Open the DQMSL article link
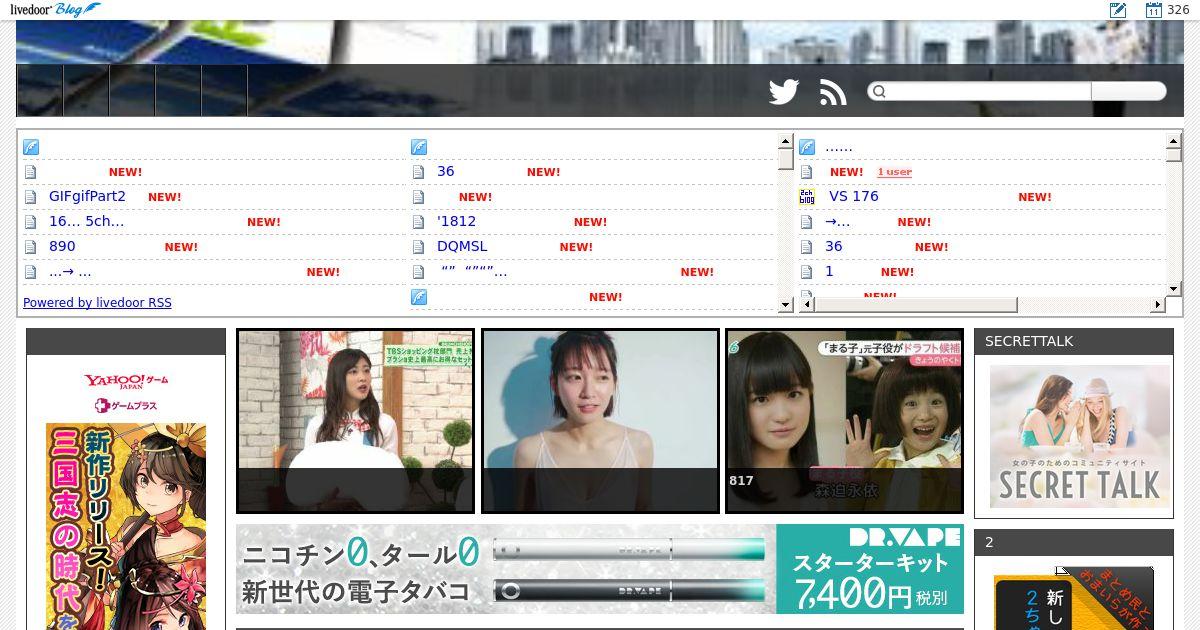The width and height of the screenshot is (1200, 630). click(x=462, y=247)
